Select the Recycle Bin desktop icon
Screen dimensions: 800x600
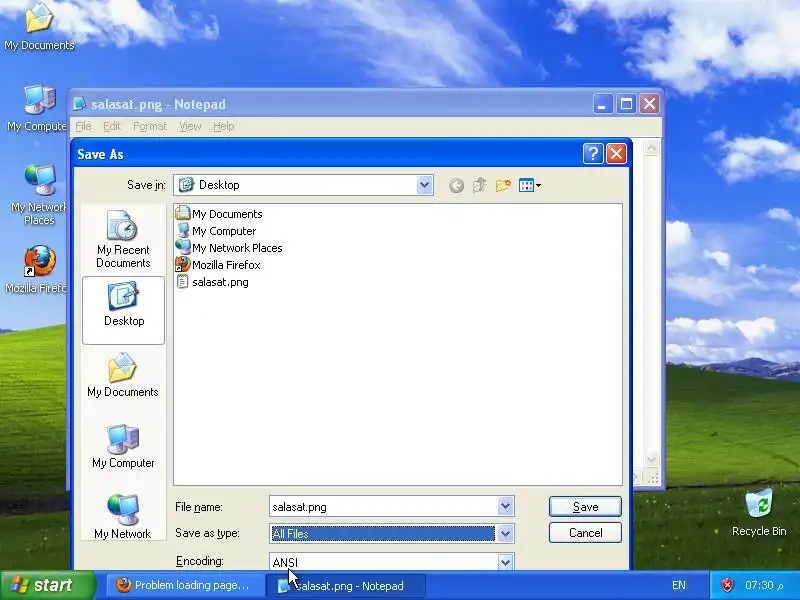759,513
